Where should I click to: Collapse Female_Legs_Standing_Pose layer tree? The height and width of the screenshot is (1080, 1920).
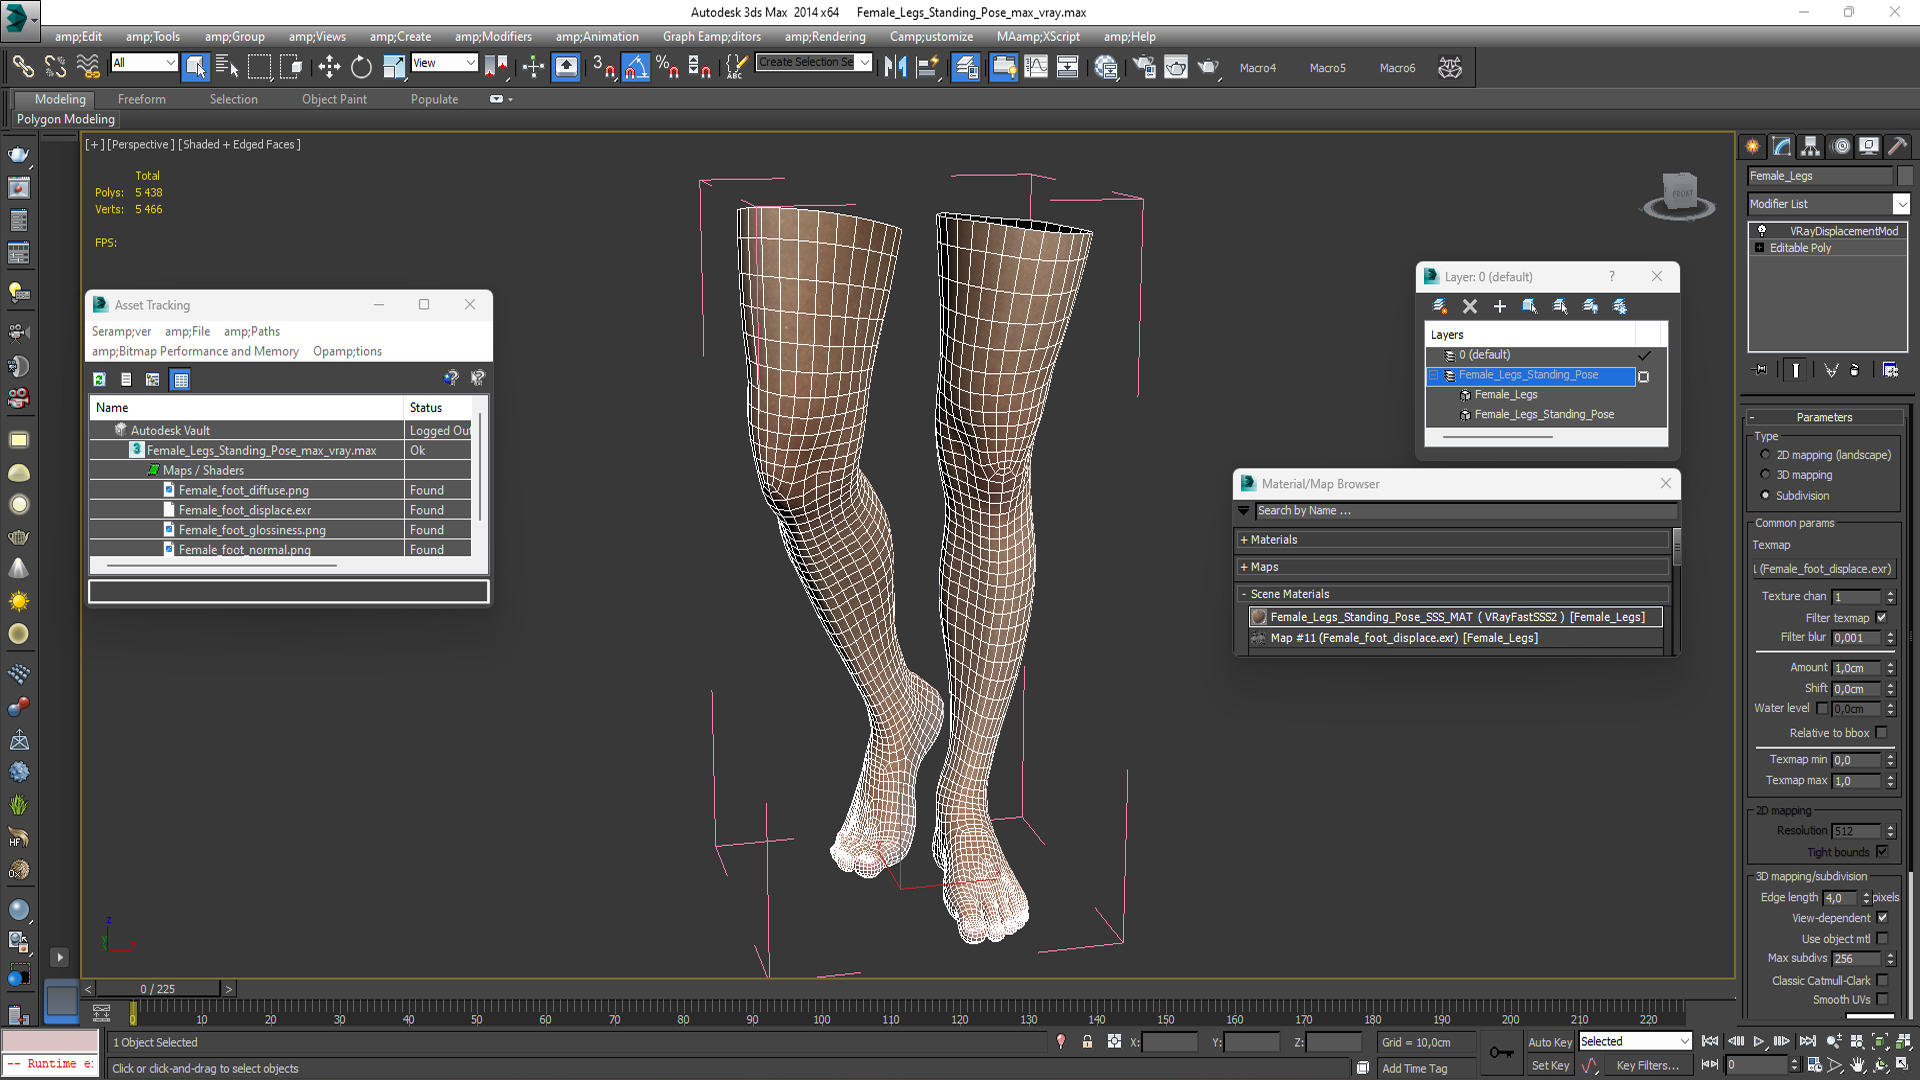pyautogui.click(x=1434, y=375)
